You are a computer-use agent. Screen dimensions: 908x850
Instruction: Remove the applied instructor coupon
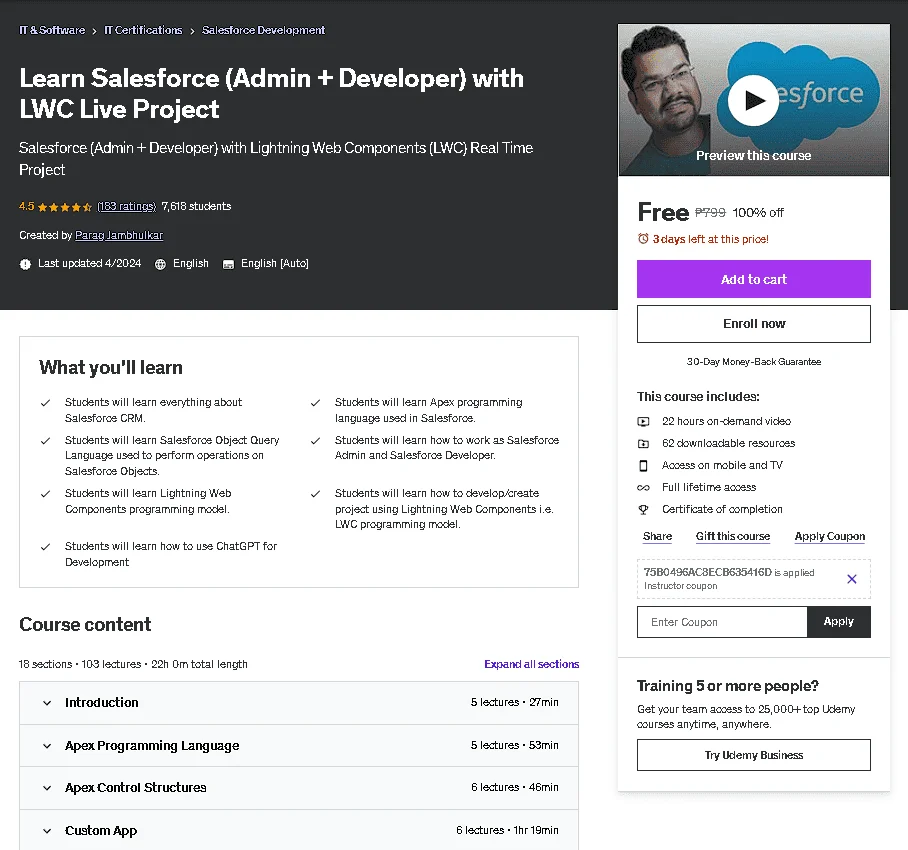point(851,578)
